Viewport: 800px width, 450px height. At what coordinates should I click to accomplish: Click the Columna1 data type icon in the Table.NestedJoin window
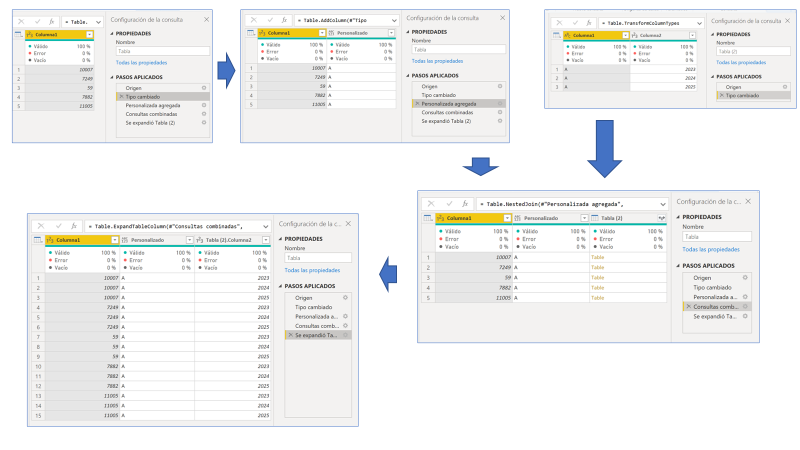pos(440,218)
